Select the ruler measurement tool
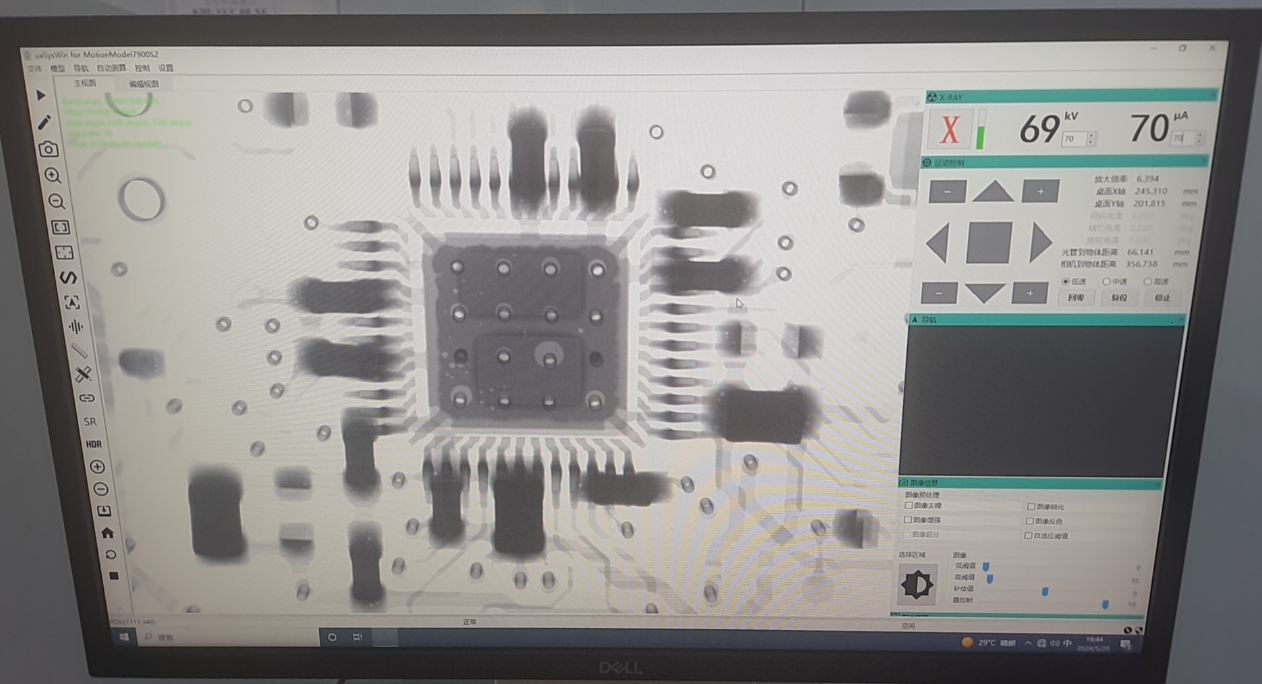Image resolution: width=1262 pixels, height=684 pixels. point(79,351)
